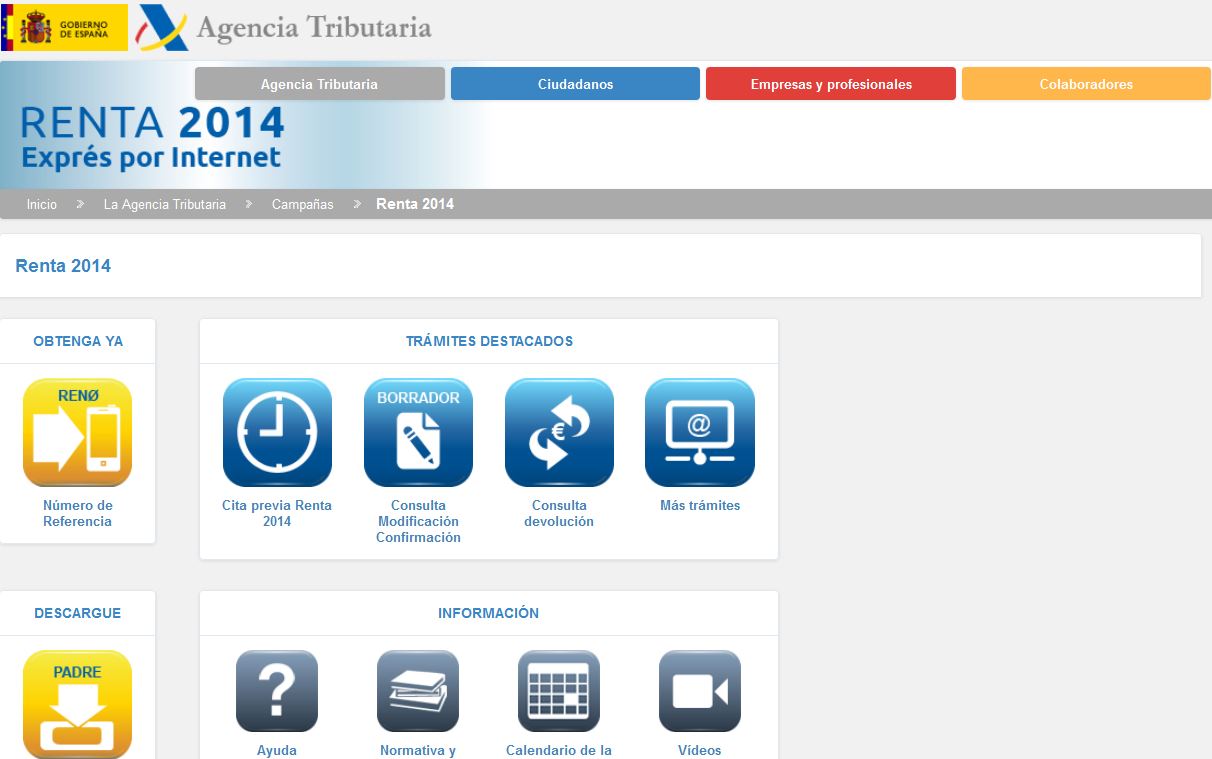Click the Gobierno de España logo
This screenshot has width=1212, height=759.
[64, 27]
